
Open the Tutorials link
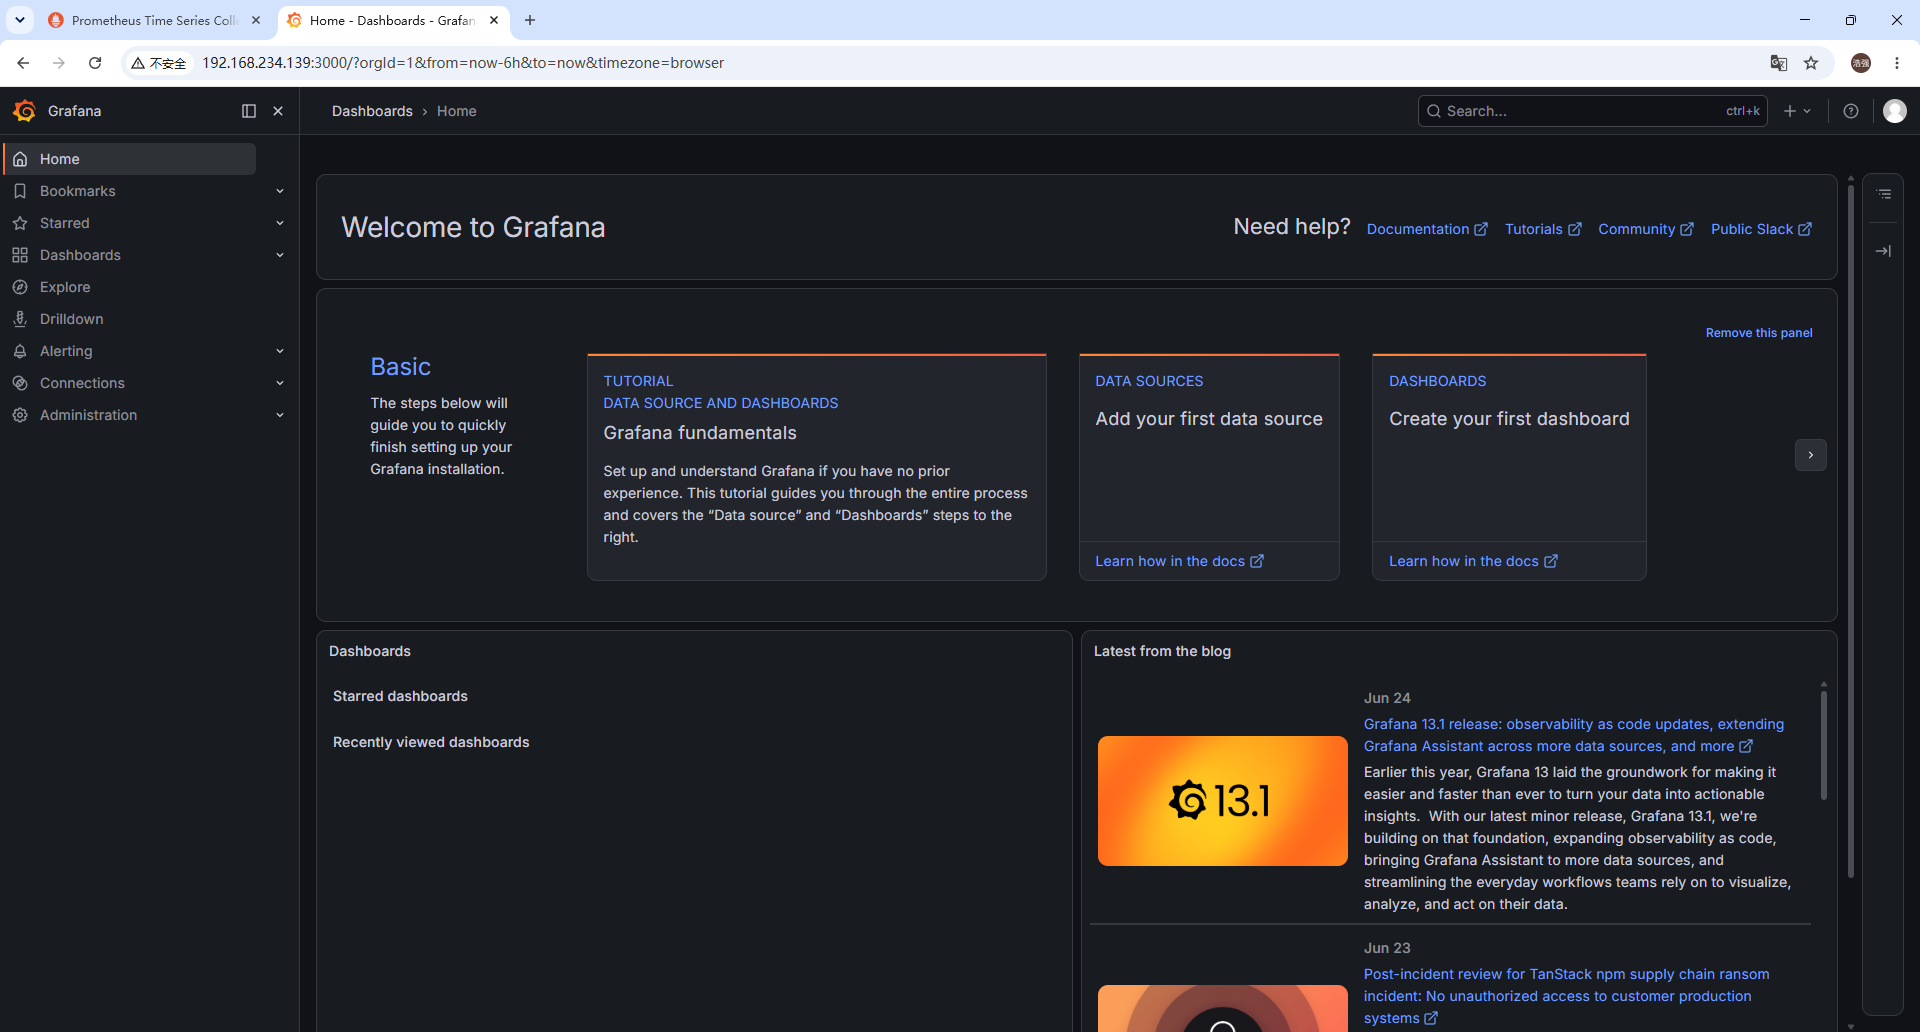[1543, 229]
